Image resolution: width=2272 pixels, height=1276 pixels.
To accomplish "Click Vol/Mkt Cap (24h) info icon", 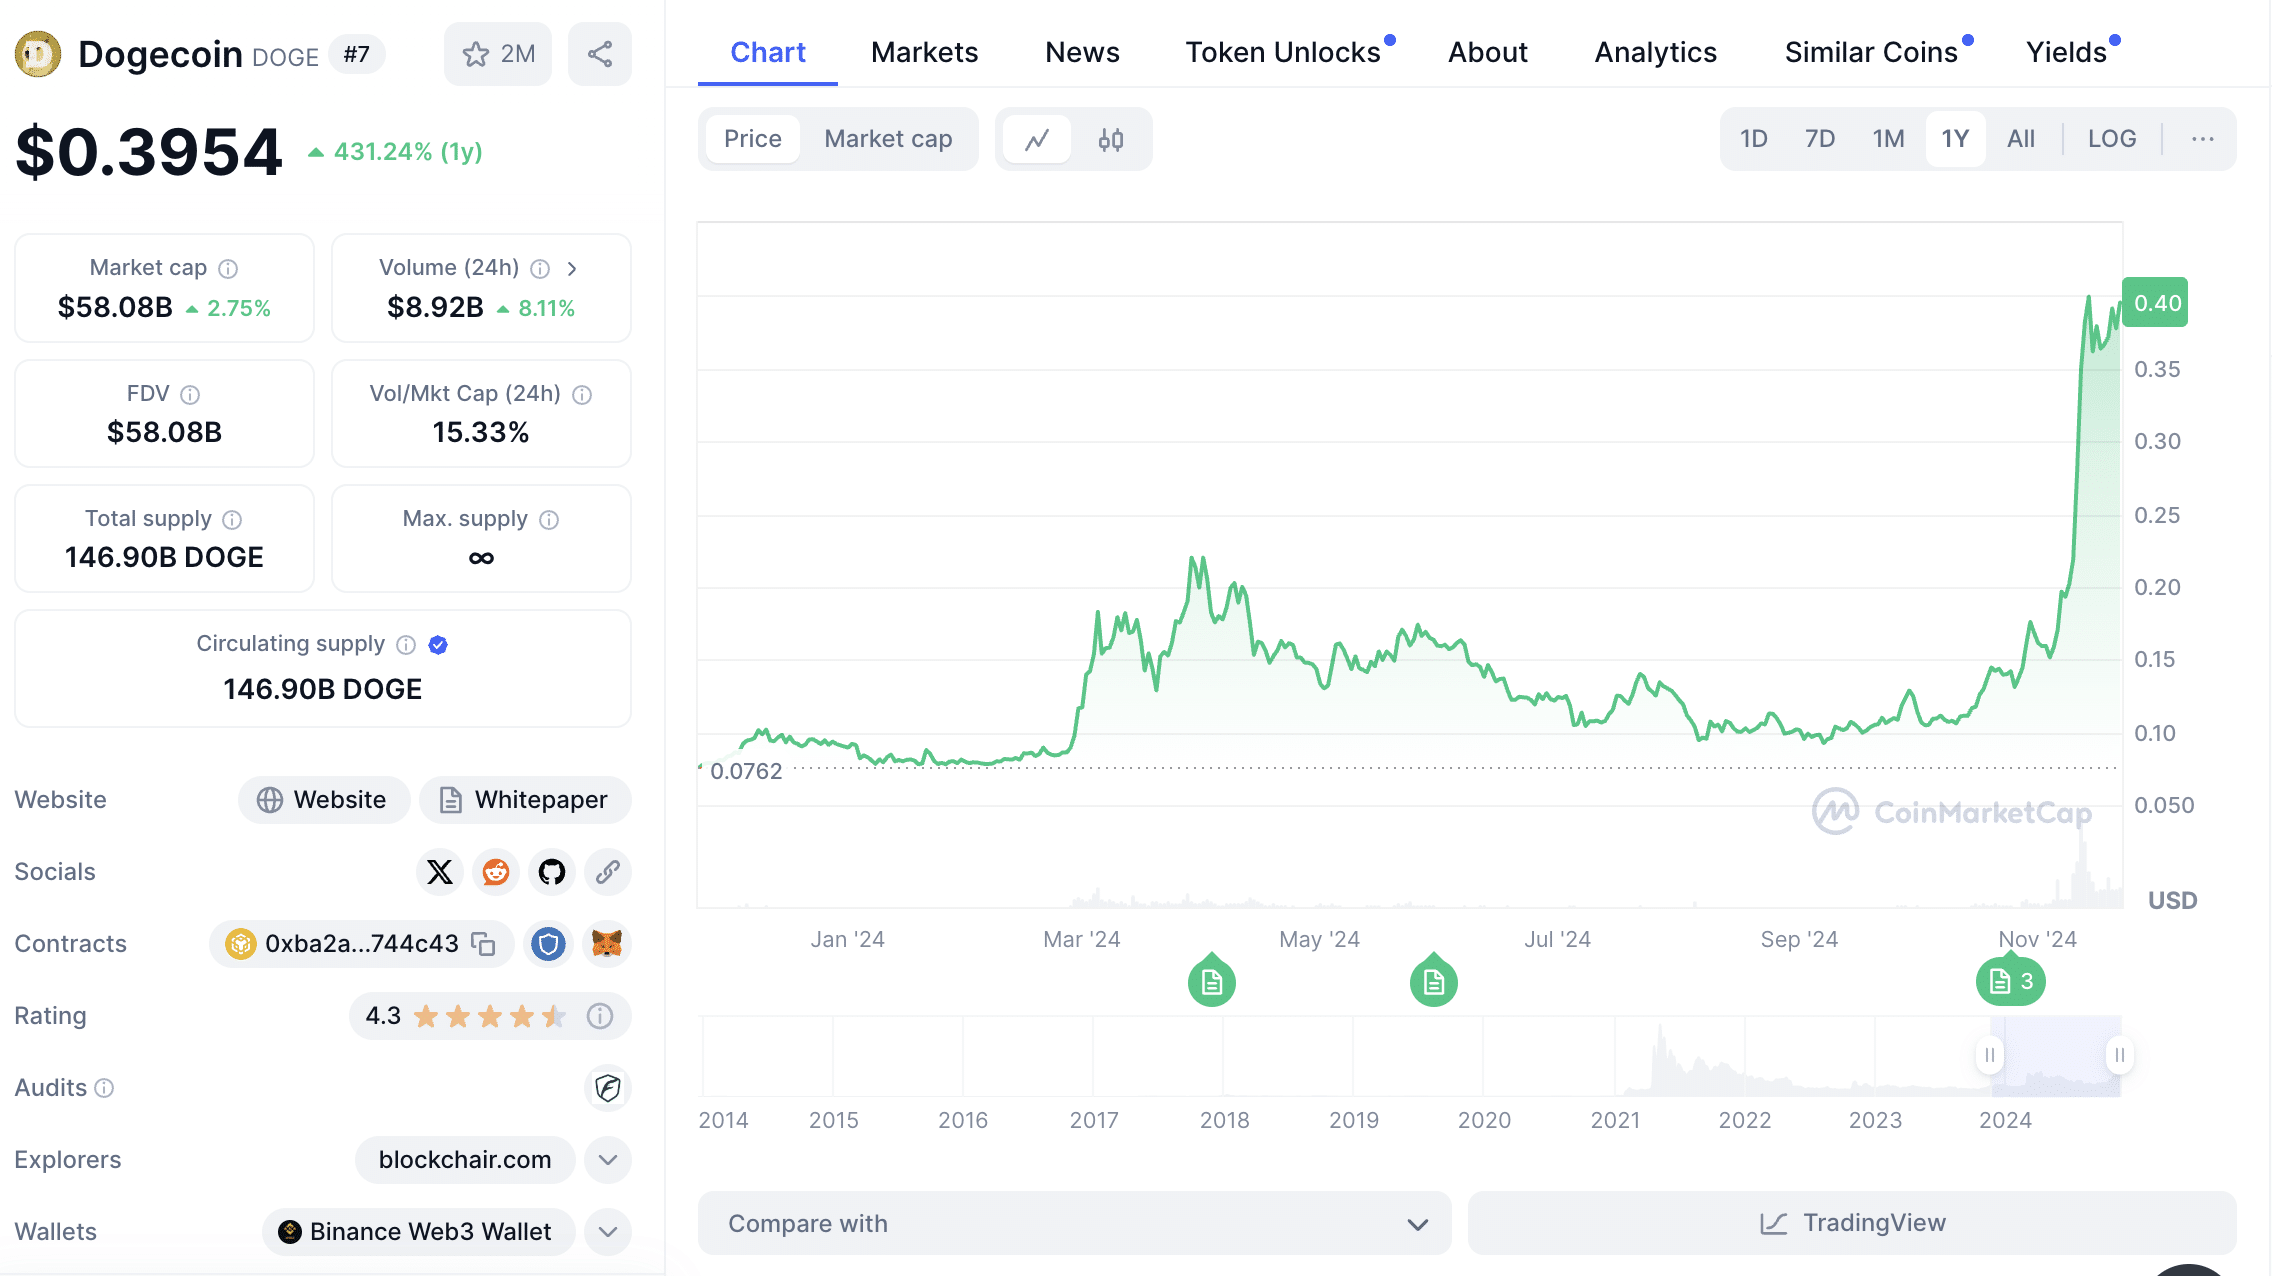I will (582, 394).
